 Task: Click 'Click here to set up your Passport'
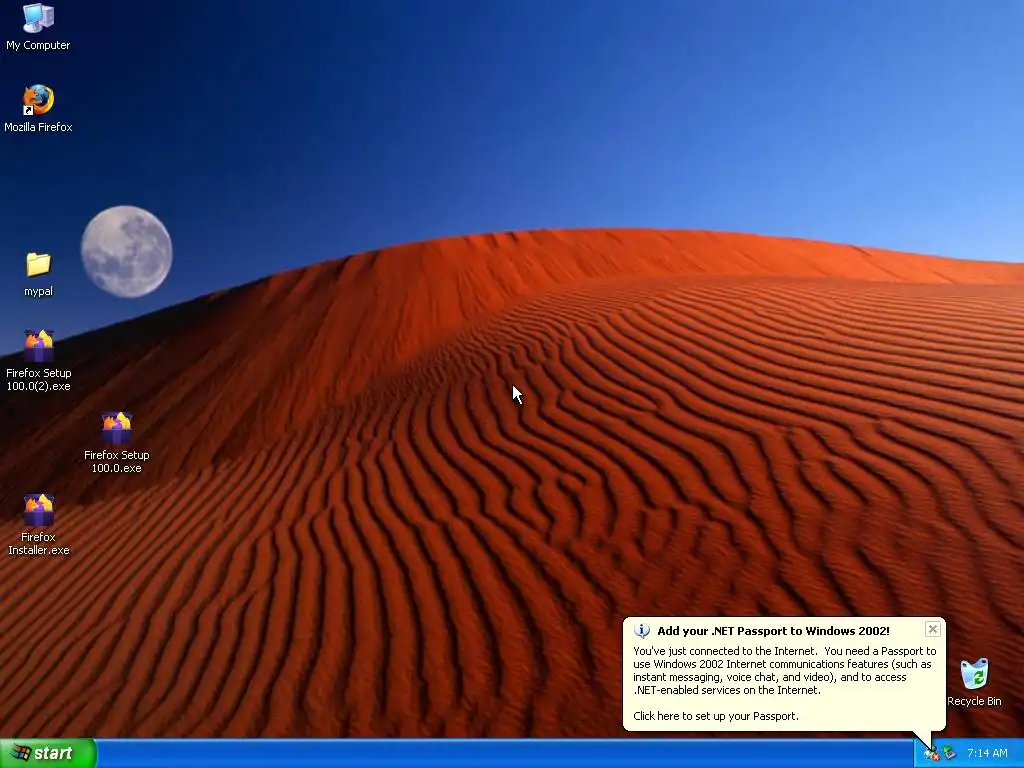pyautogui.click(x=716, y=716)
